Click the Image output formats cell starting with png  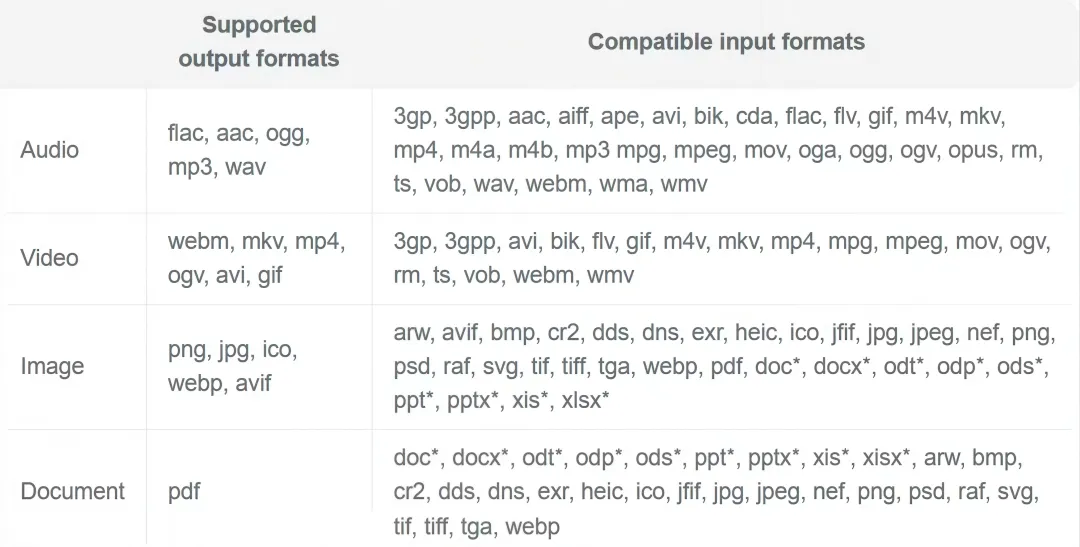[233, 366]
